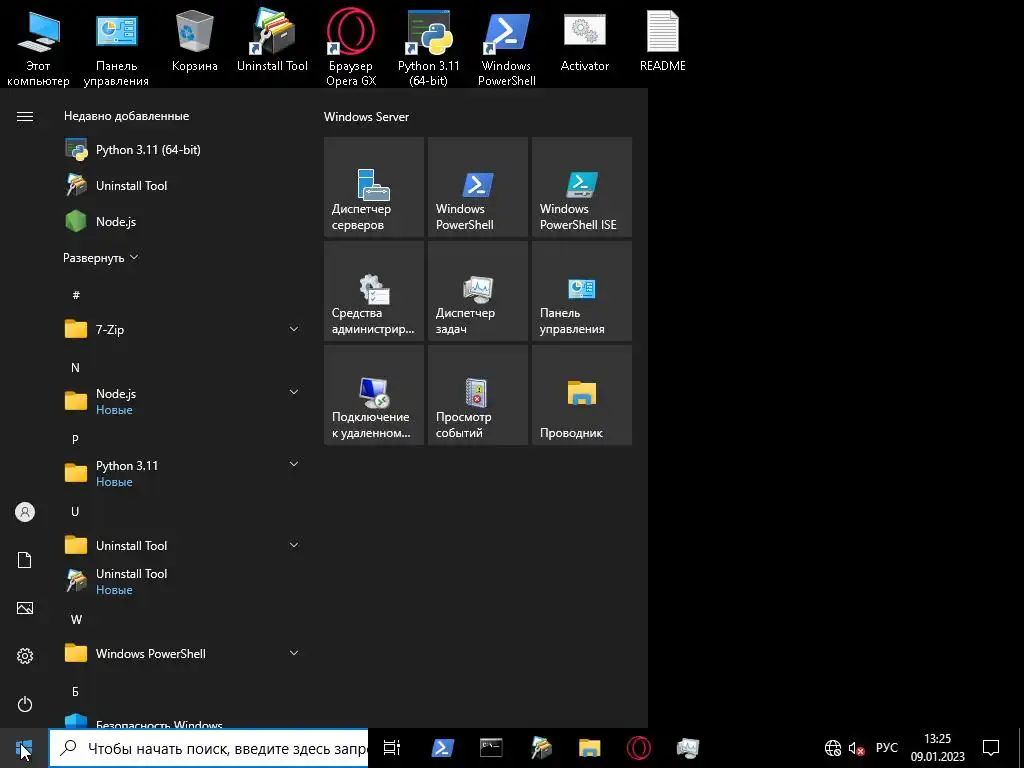Select the README desktop file
This screenshot has width=1024, height=768.
(663, 40)
